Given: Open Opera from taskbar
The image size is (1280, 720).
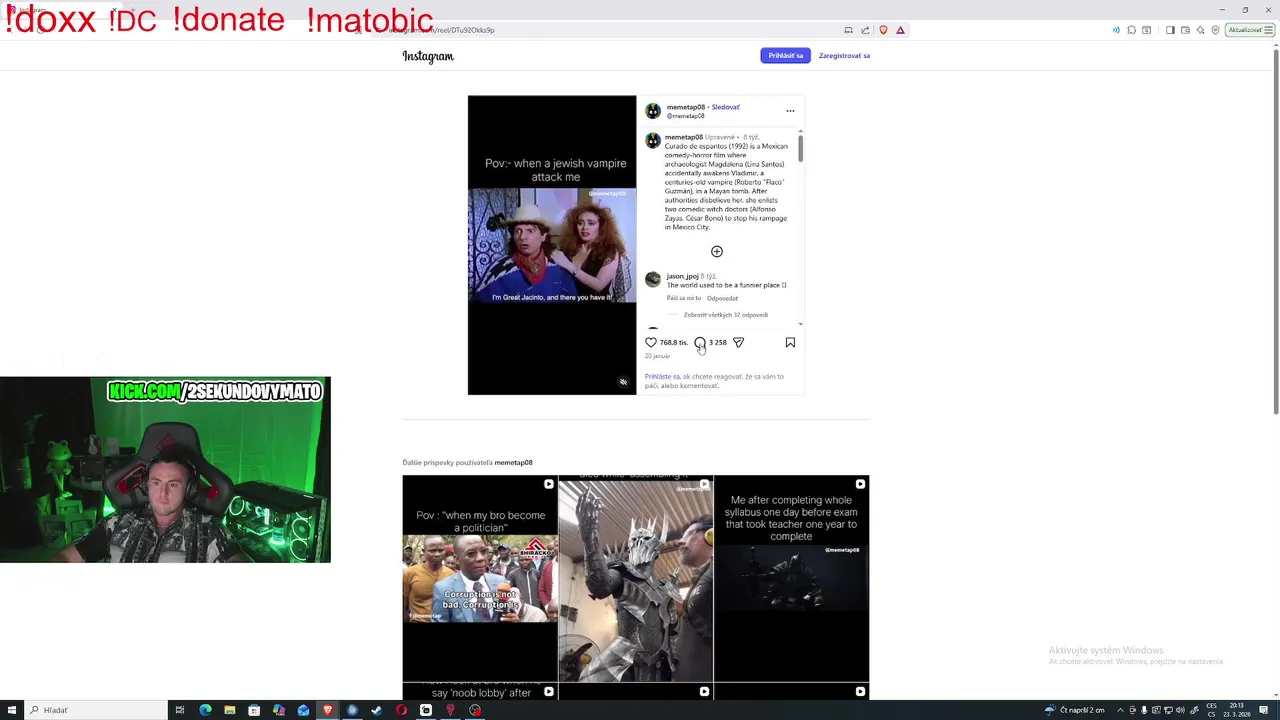Looking at the screenshot, I should 401,710.
